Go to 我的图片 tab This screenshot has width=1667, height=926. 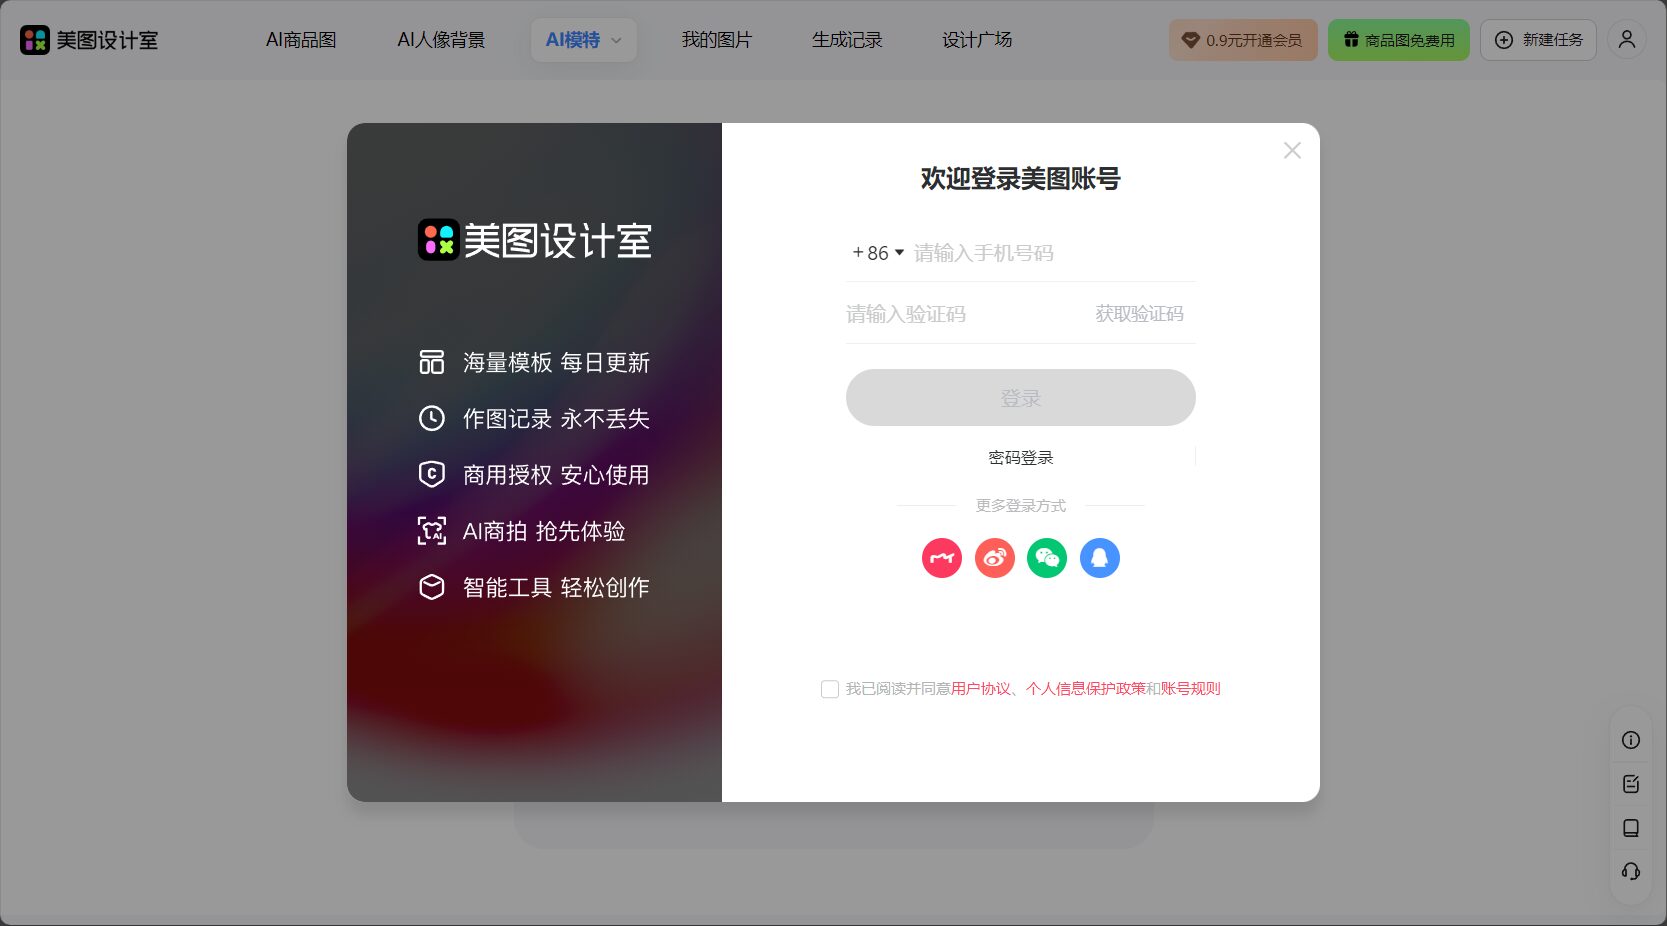[x=717, y=40]
